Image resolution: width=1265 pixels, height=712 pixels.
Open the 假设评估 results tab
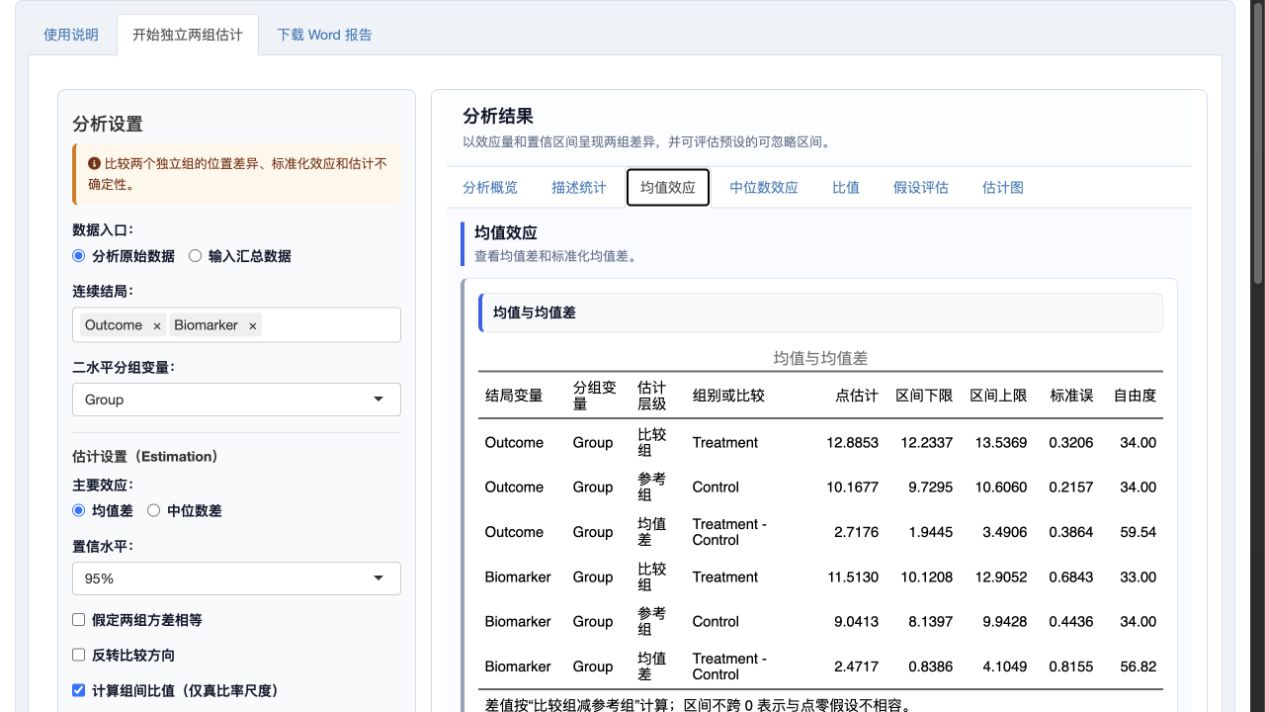coord(921,187)
